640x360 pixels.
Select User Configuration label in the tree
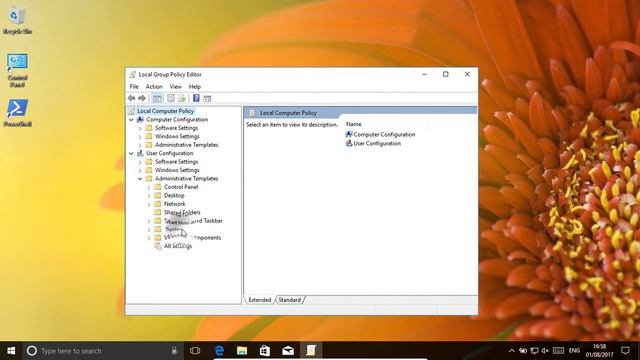coord(169,153)
